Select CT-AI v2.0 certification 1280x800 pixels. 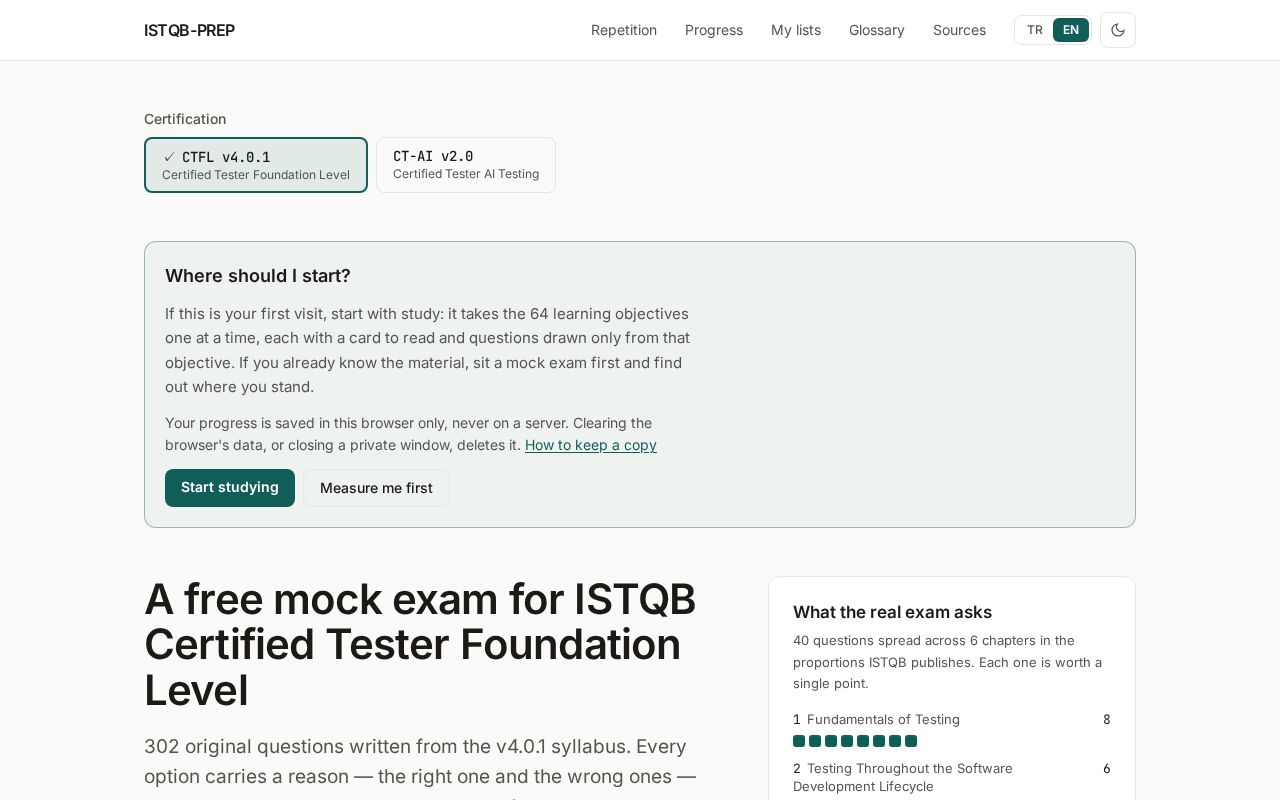466,165
